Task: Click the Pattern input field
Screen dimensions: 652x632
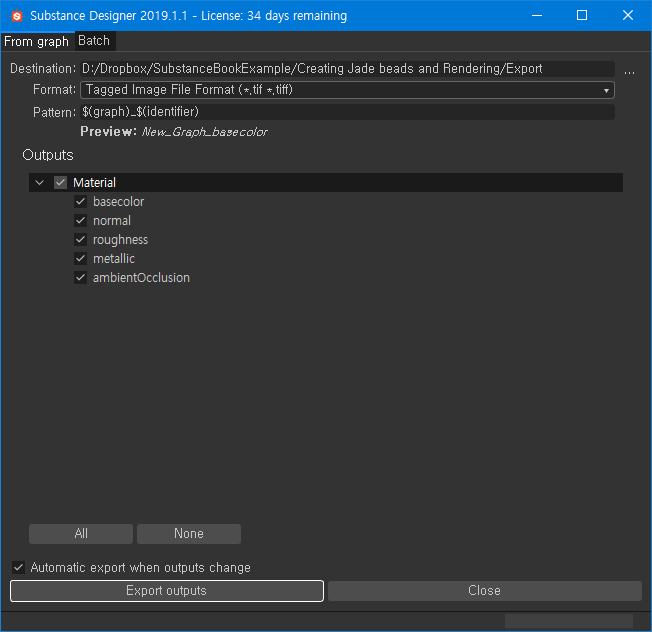Action: 347,112
